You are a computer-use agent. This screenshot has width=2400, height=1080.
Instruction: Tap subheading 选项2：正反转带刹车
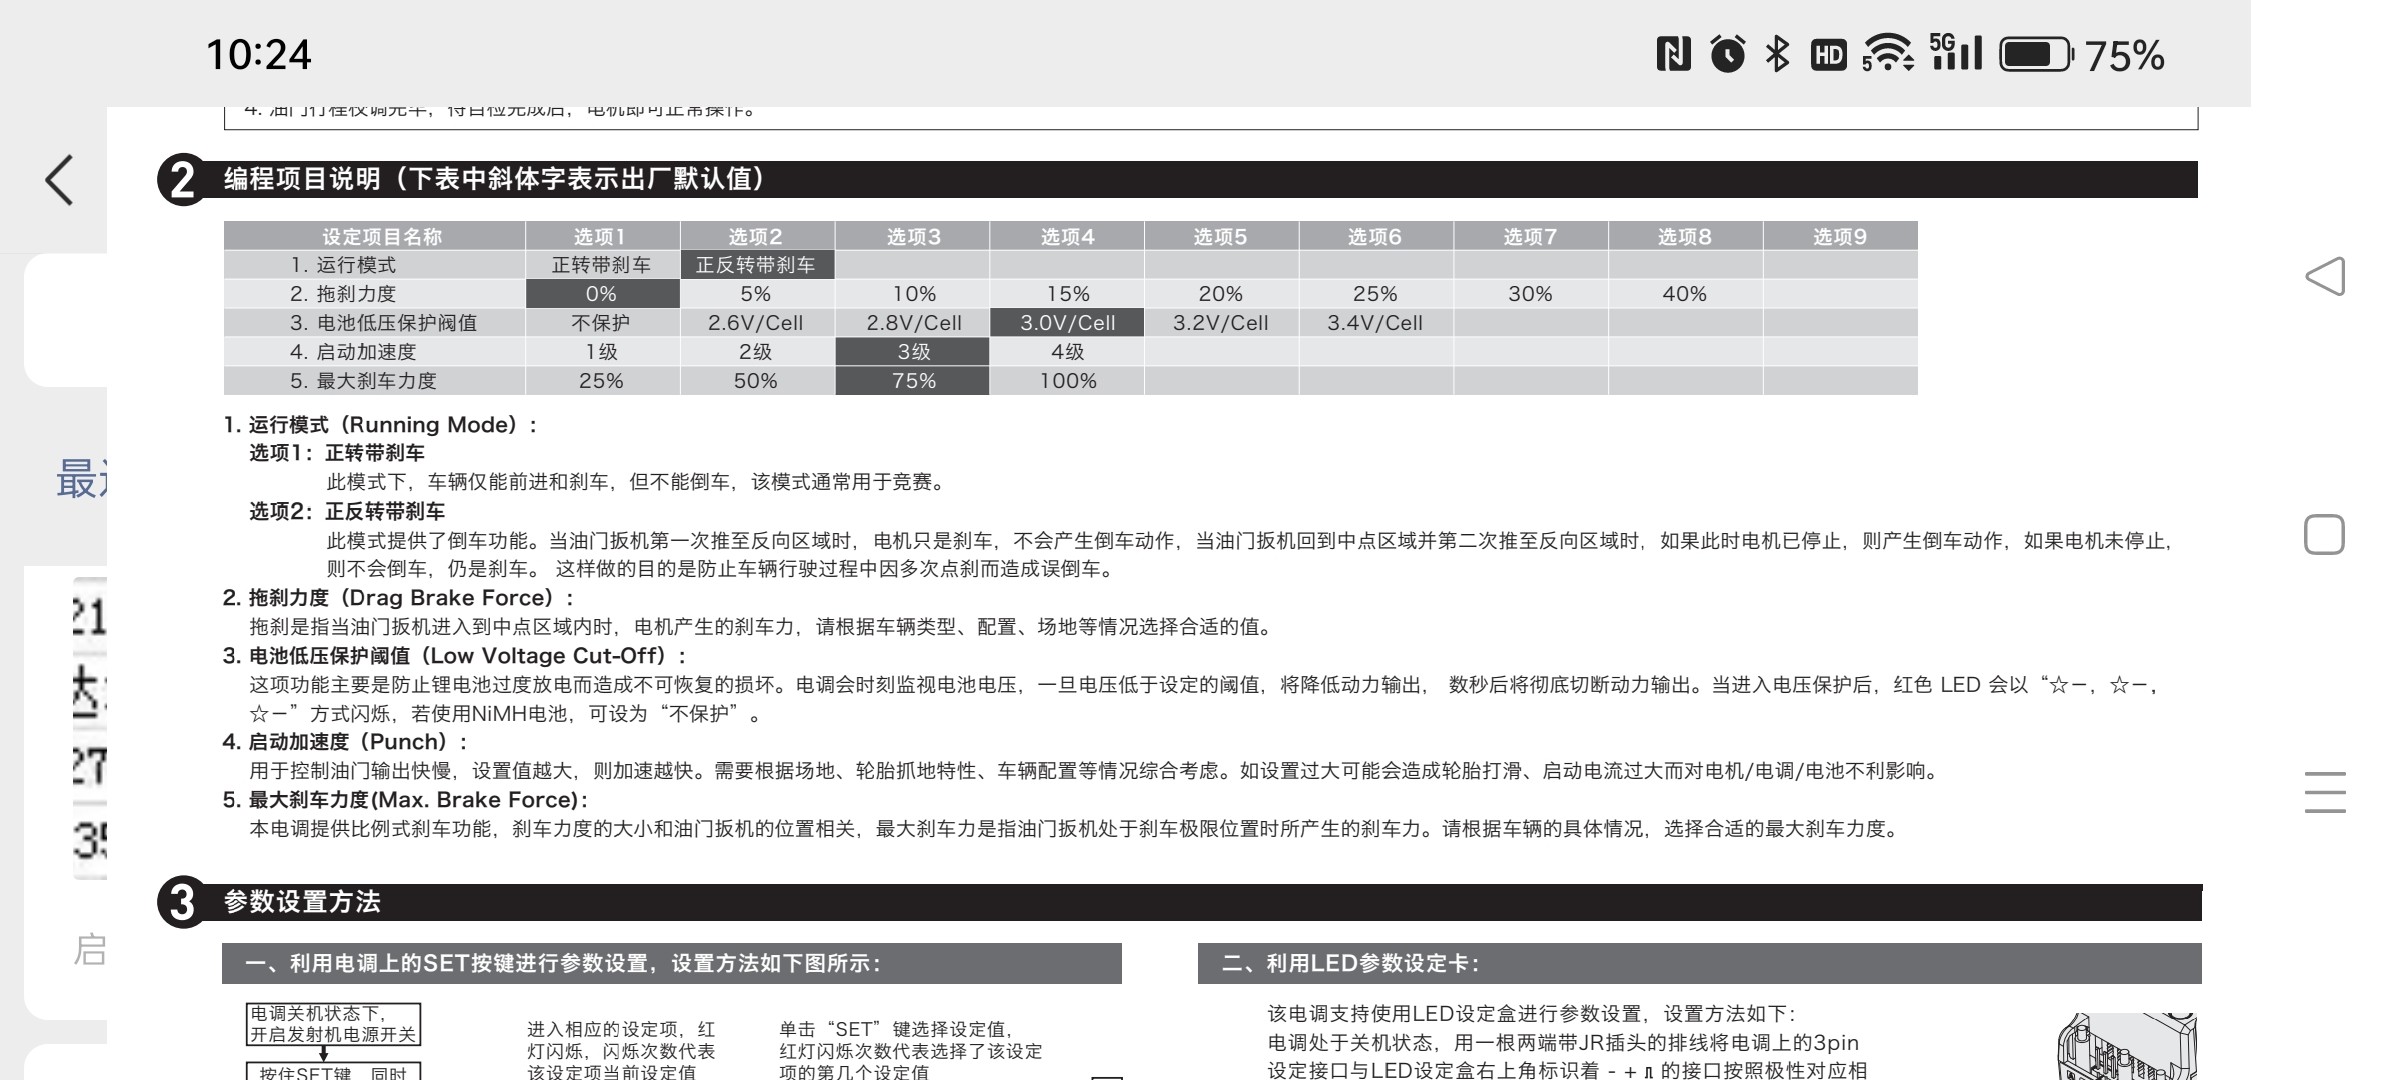coord(347,512)
